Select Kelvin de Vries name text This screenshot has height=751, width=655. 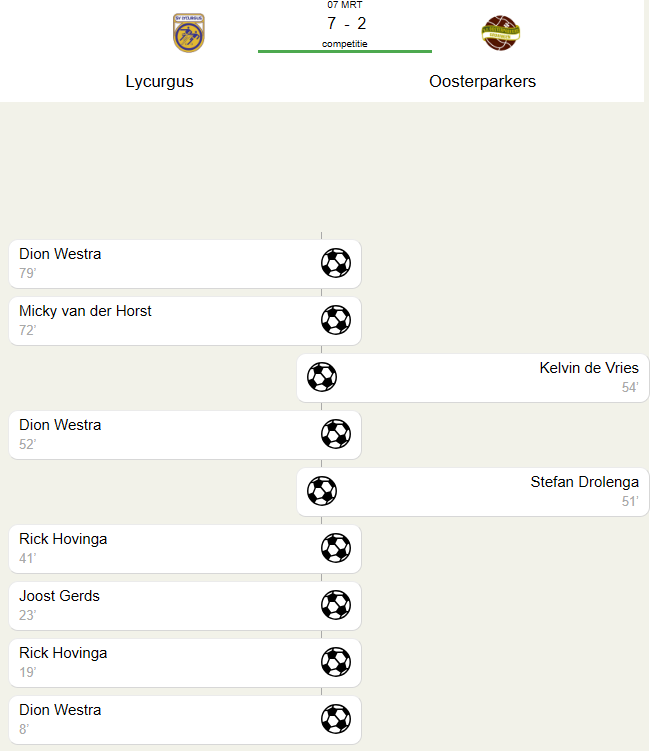[588, 368]
